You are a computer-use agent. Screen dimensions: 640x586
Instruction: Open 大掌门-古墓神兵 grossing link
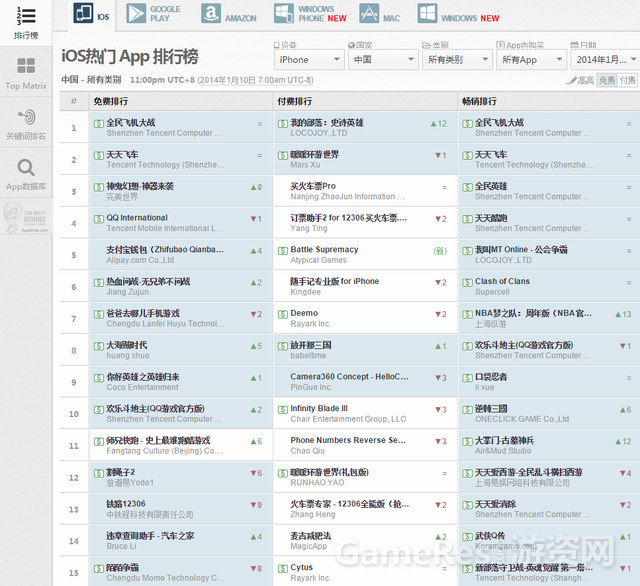pos(504,440)
